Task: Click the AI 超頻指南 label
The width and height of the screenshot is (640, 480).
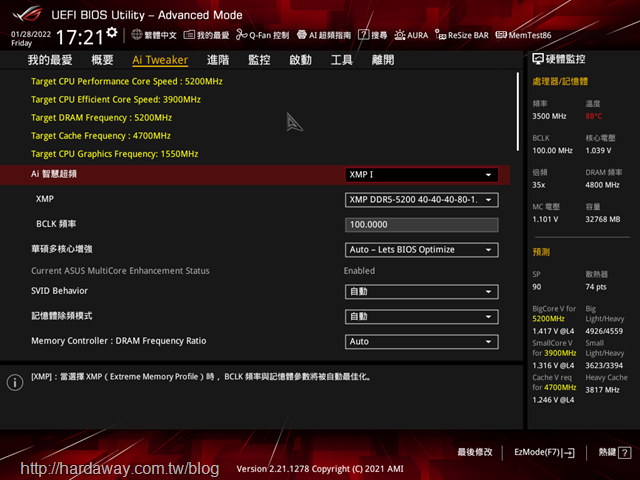Action: coord(330,35)
